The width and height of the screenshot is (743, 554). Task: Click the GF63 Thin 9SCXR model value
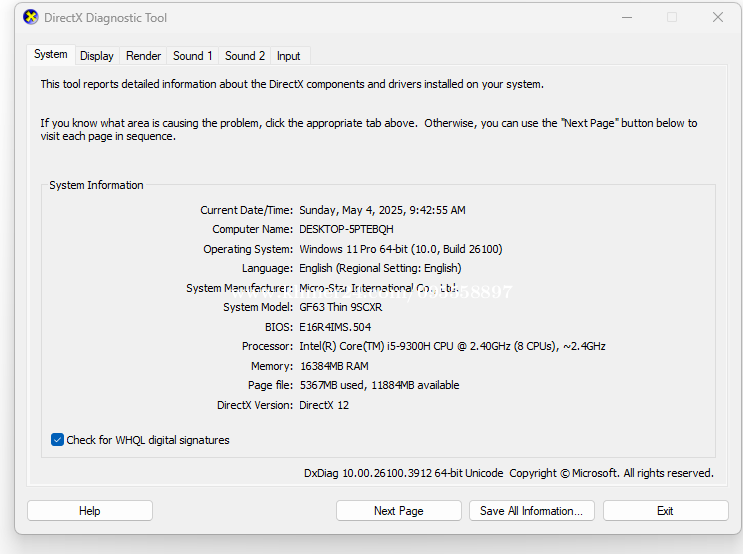point(341,307)
